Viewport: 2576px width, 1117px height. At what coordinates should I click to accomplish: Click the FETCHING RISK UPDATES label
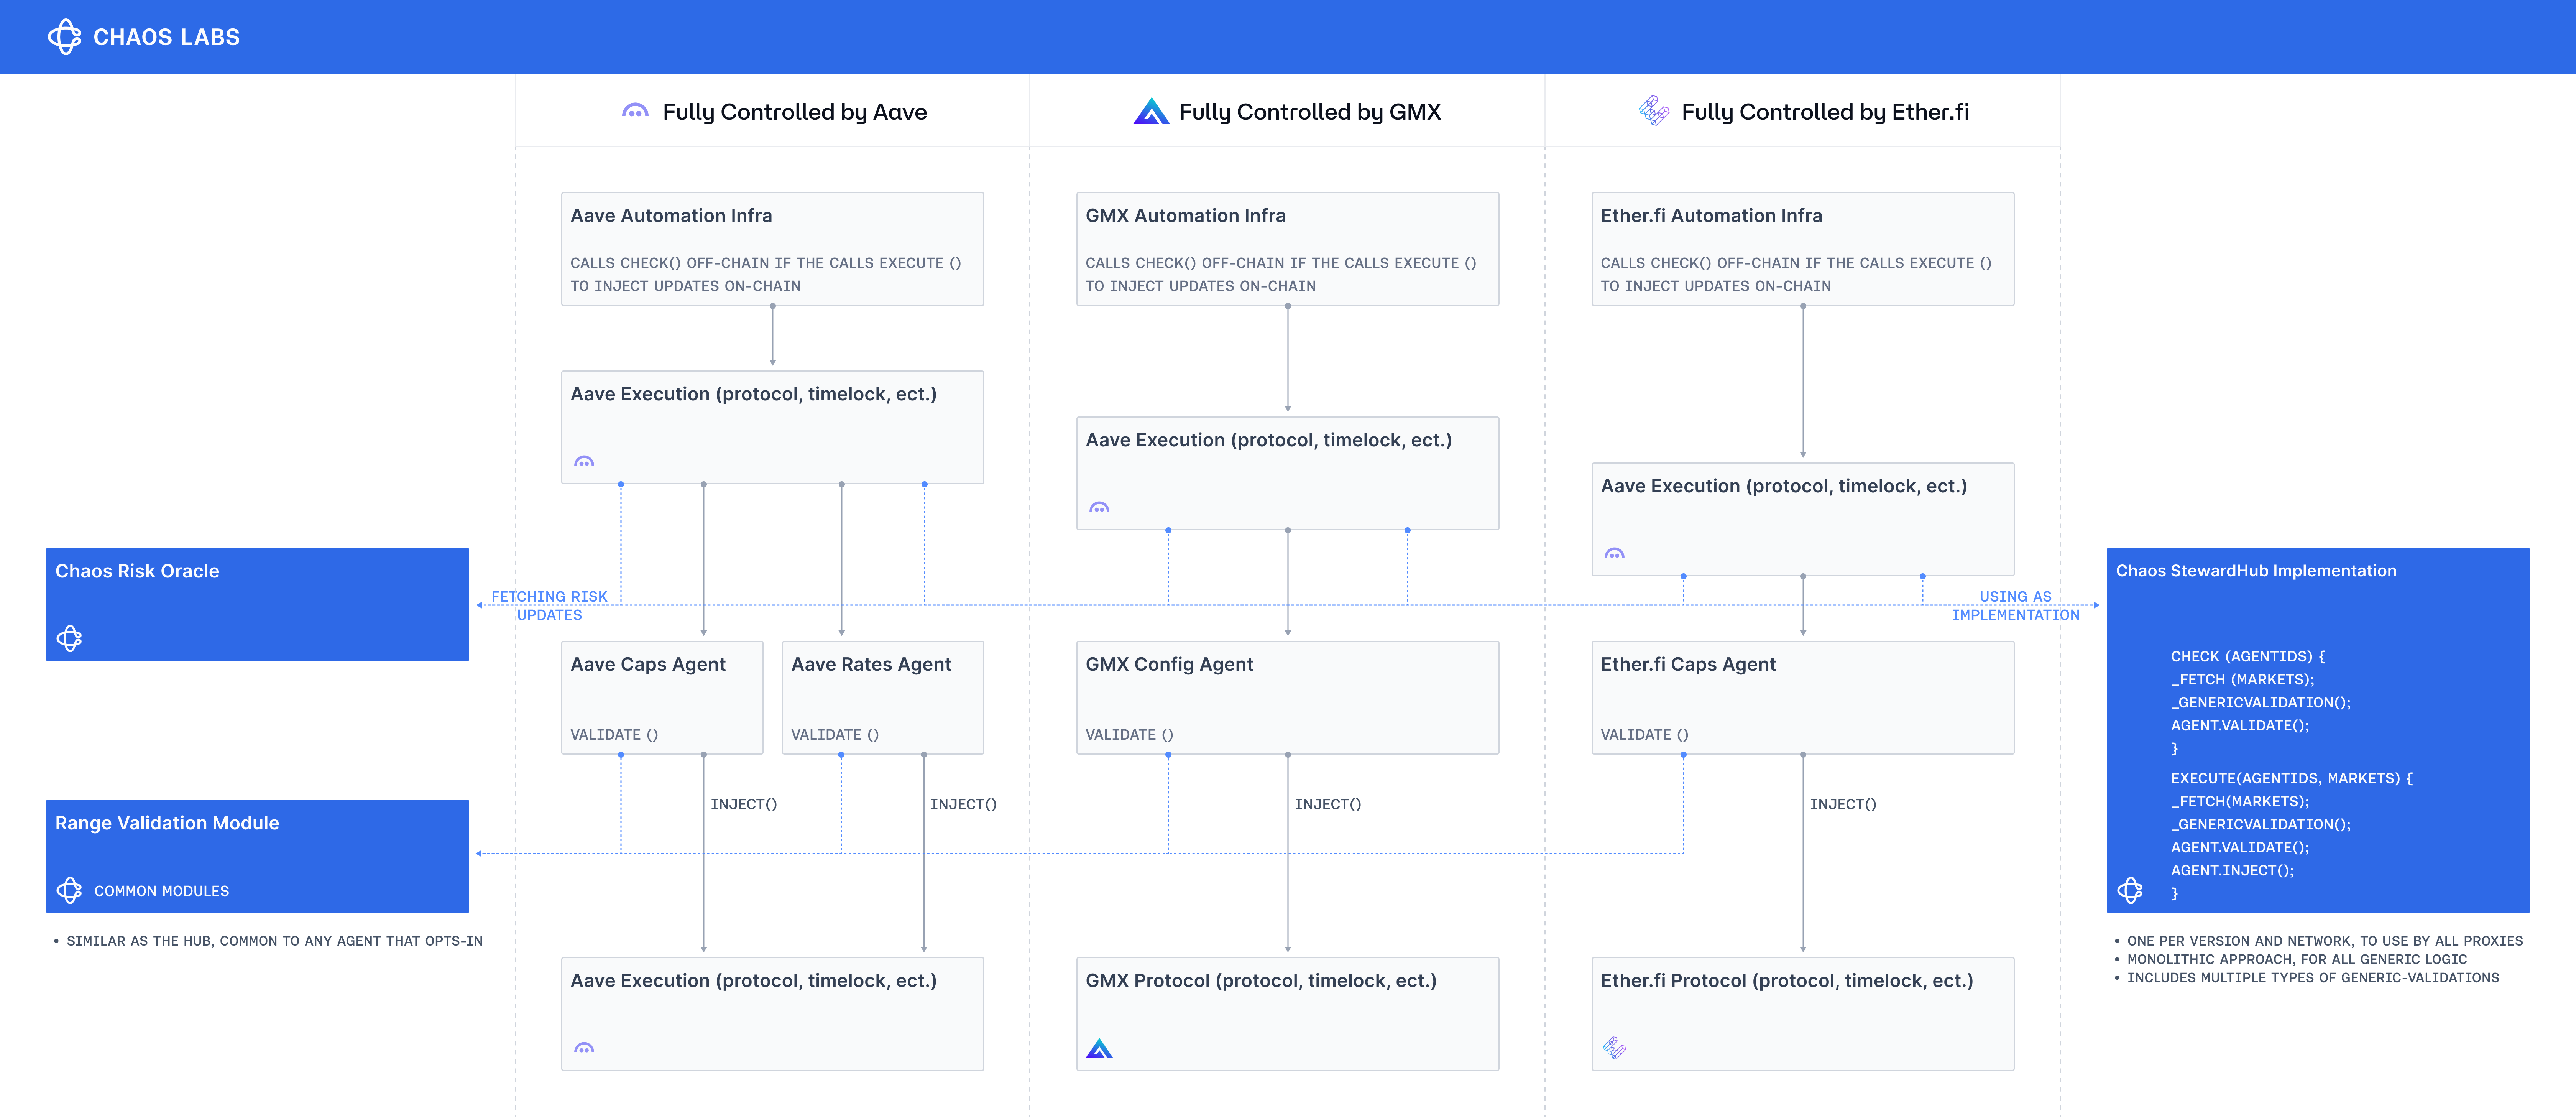[x=549, y=605]
